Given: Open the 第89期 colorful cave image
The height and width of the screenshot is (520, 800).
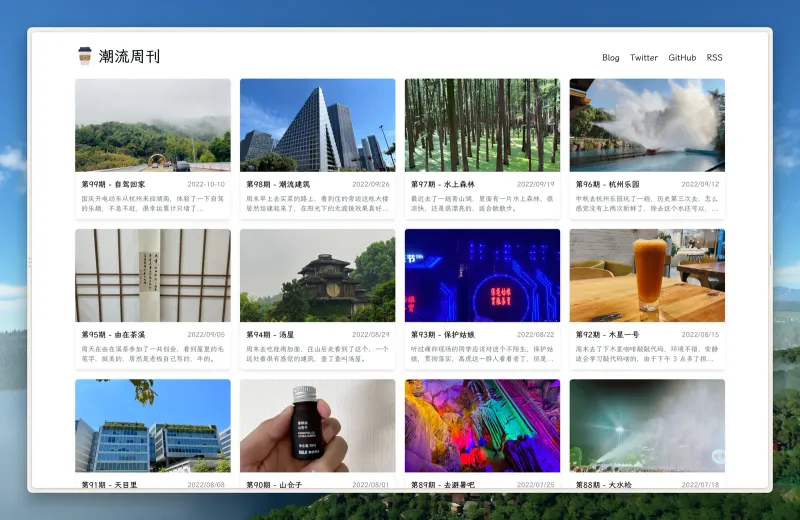Looking at the screenshot, I should (x=482, y=425).
